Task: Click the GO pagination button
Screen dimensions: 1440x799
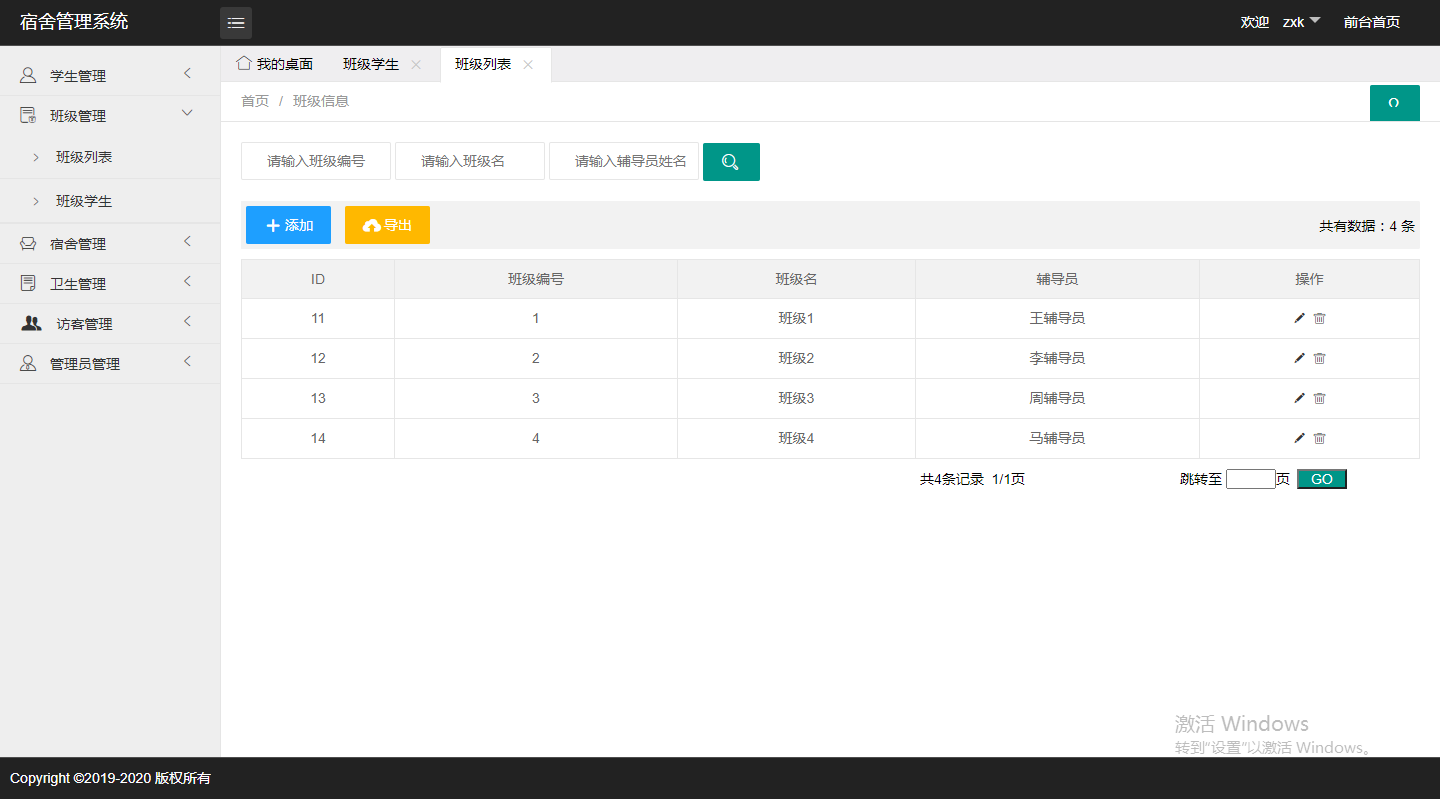Action: [x=1322, y=479]
